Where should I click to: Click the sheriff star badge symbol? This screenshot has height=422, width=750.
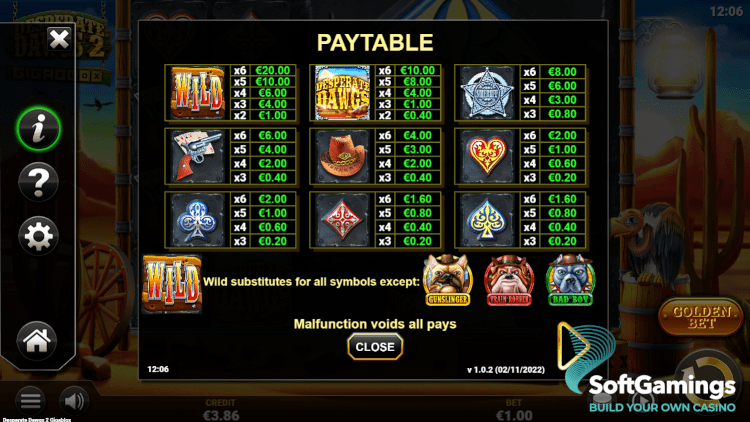[487, 93]
